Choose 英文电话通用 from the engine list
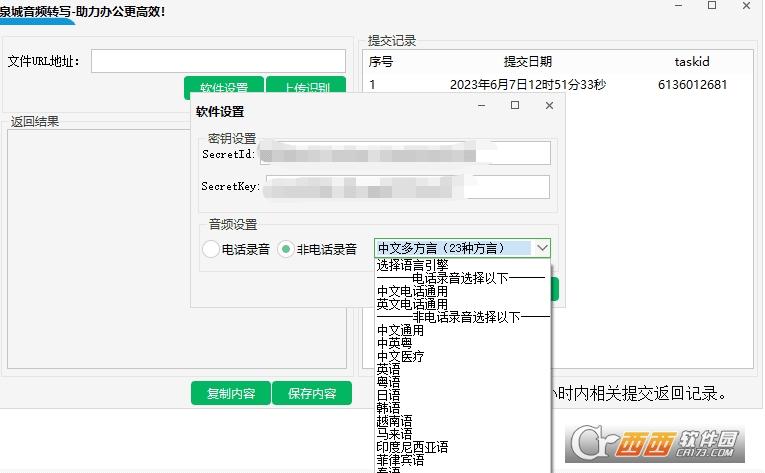The height and width of the screenshot is (473, 765). click(x=412, y=304)
